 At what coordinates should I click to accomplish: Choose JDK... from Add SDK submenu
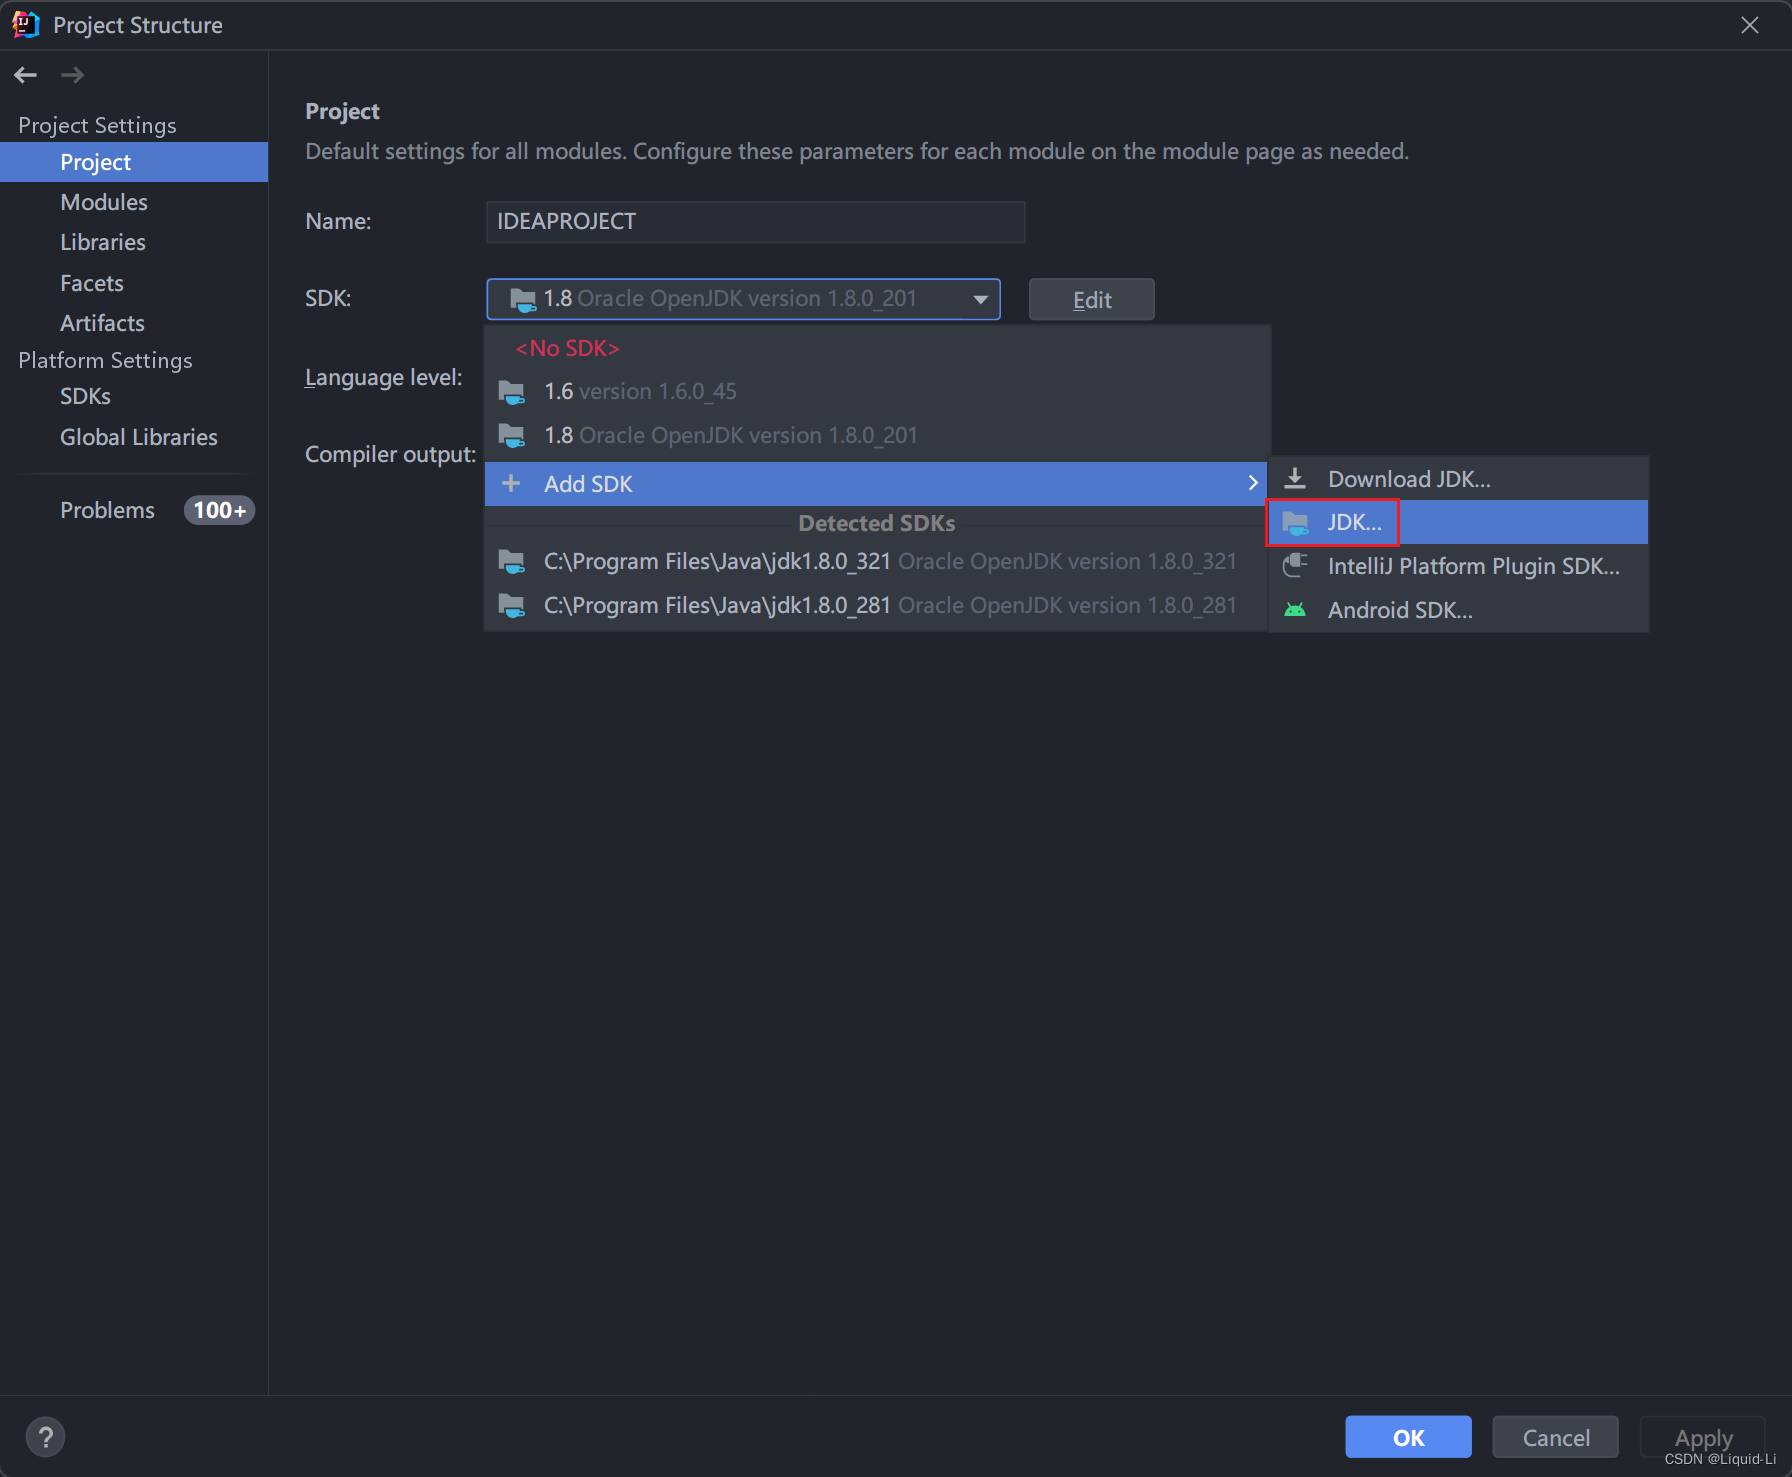tap(1459, 522)
